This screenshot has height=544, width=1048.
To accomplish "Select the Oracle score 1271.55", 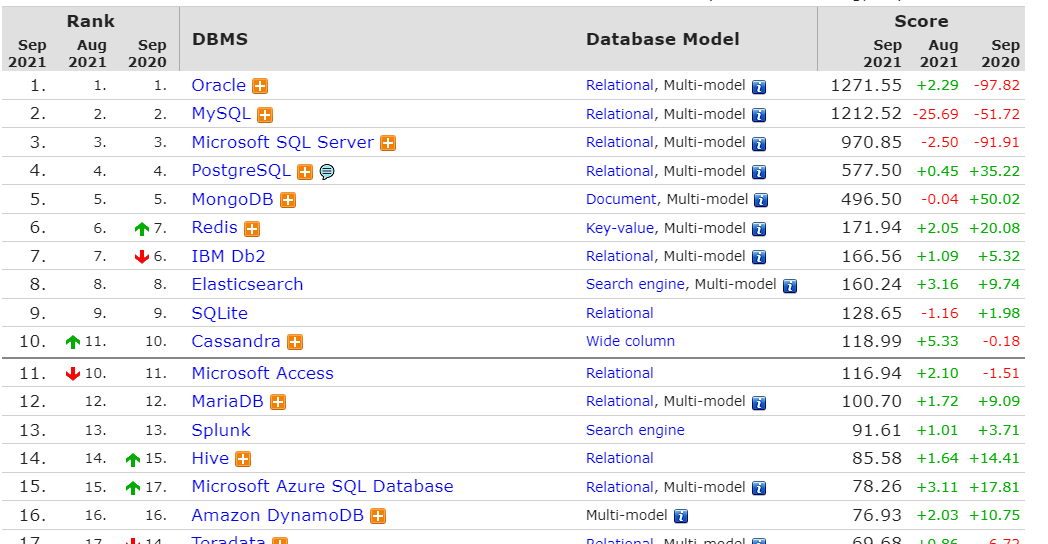I will pos(866,86).
